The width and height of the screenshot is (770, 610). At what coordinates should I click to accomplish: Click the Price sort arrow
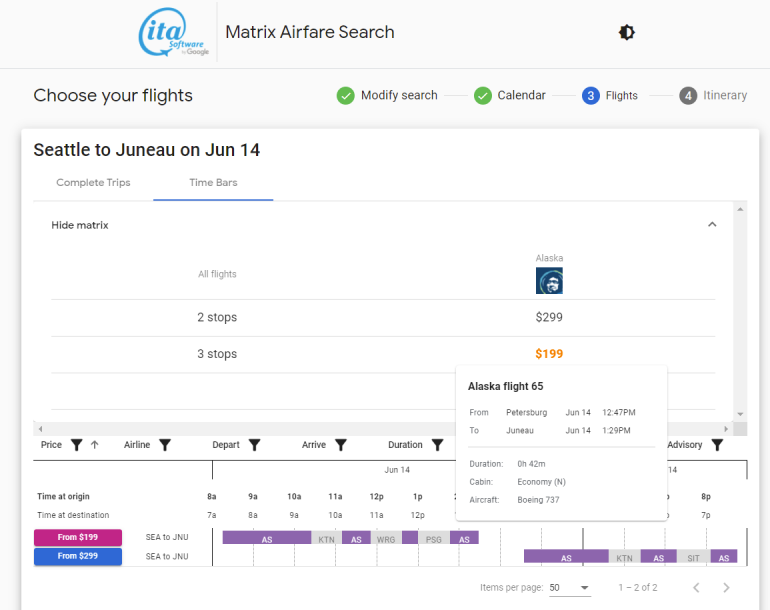tap(95, 445)
